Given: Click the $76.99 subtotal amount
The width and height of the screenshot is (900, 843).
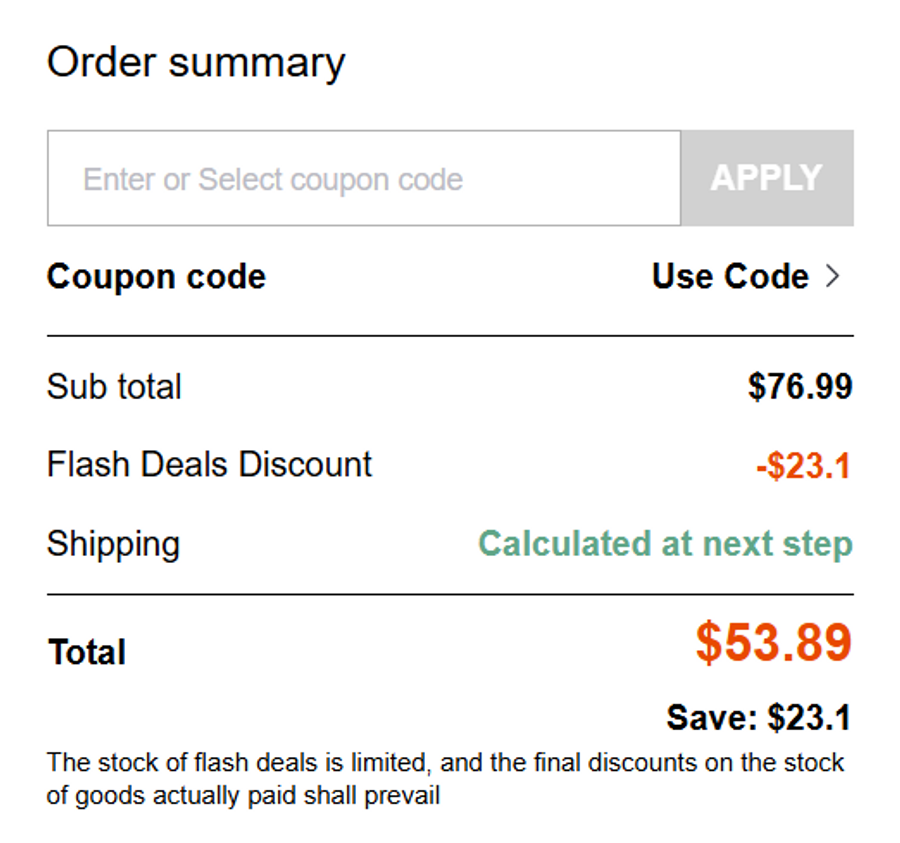Looking at the screenshot, I should (x=800, y=386).
